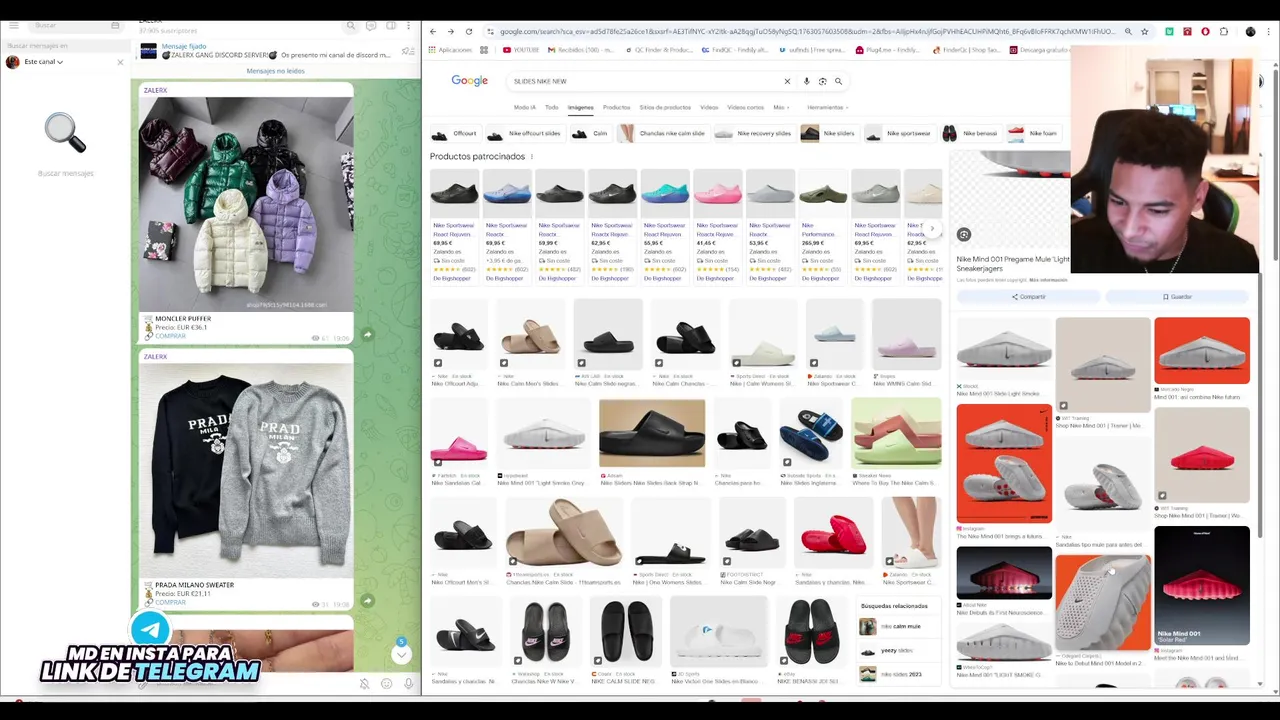Clear the Google search box text
This screenshot has width=1280, height=720.
pos(787,81)
